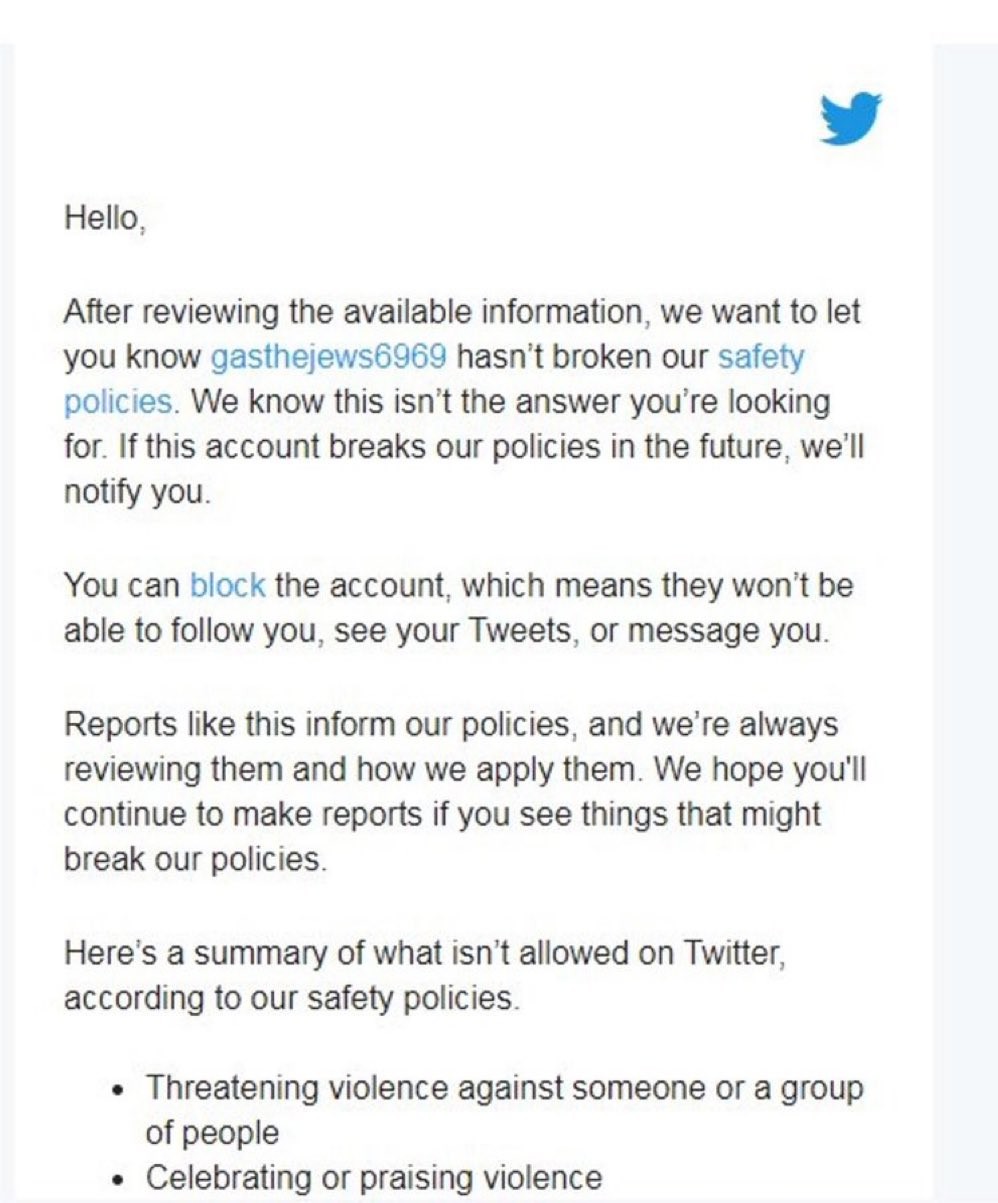Click 'Here's a summary of what isn't allowed' line
Image resolution: width=998 pixels, height=1203 pixels.
(417, 952)
